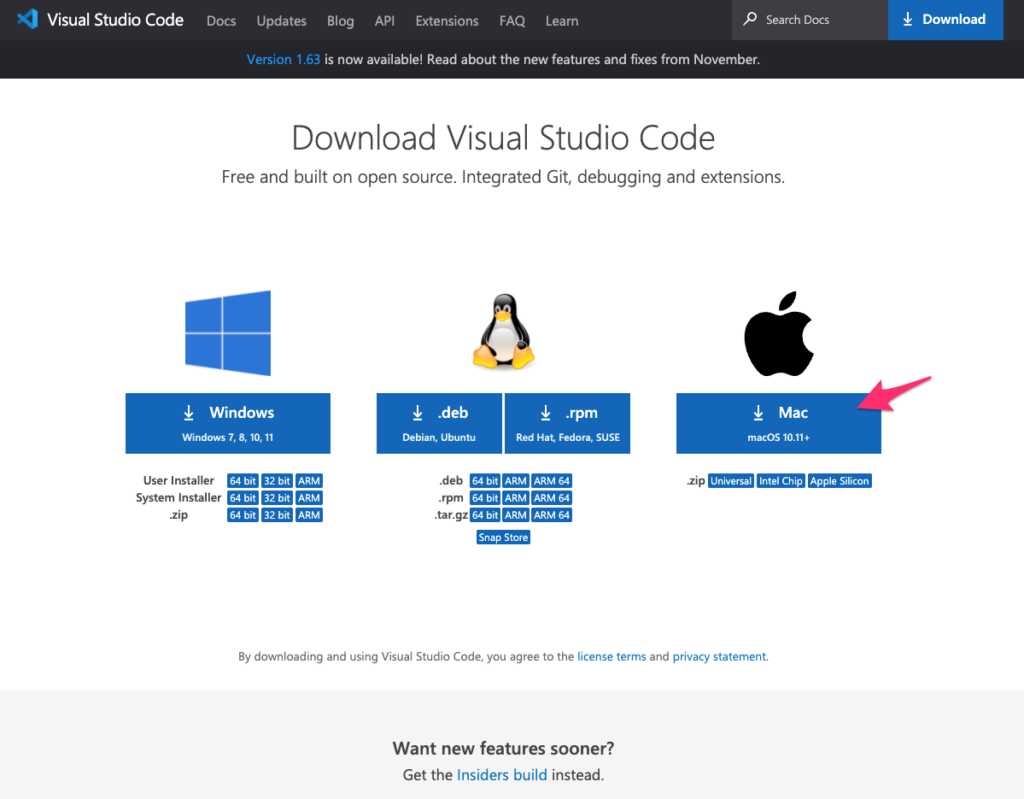Download Linux .tar.gz ARM
1024x799 pixels.
coord(516,515)
